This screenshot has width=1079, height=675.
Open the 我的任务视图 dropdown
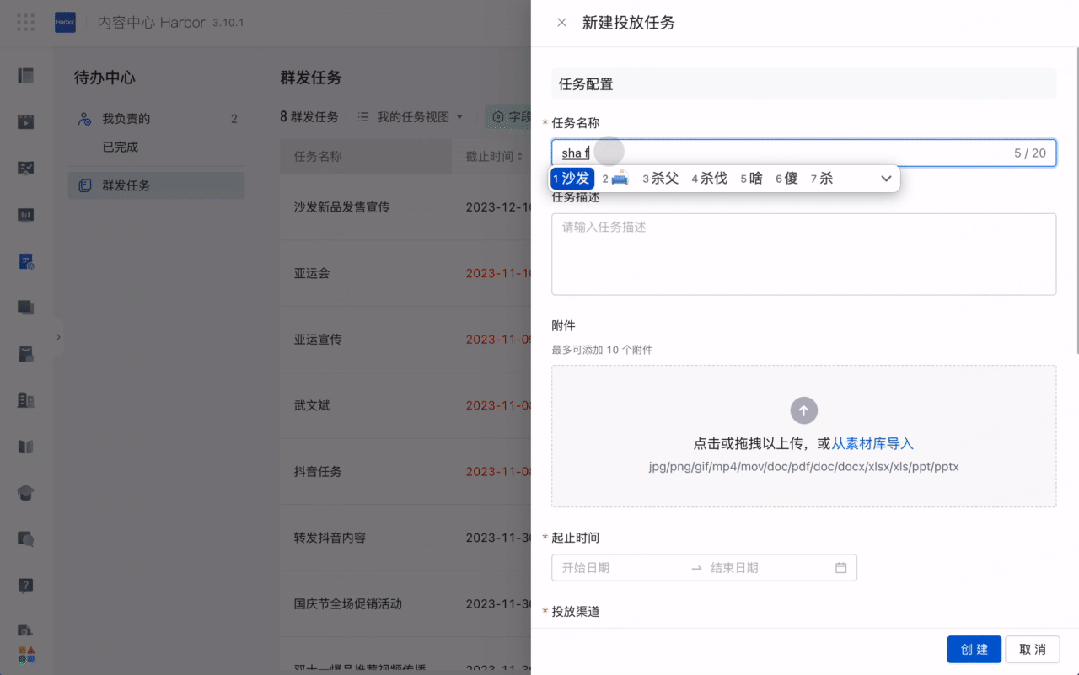[411, 117]
